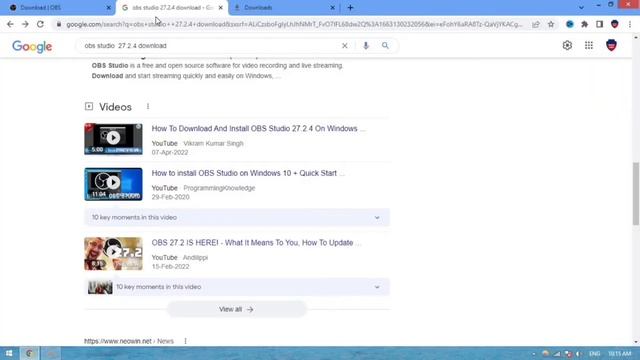Switch the ENG input language indicator
This screenshot has height=360, width=640.
(595, 354)
